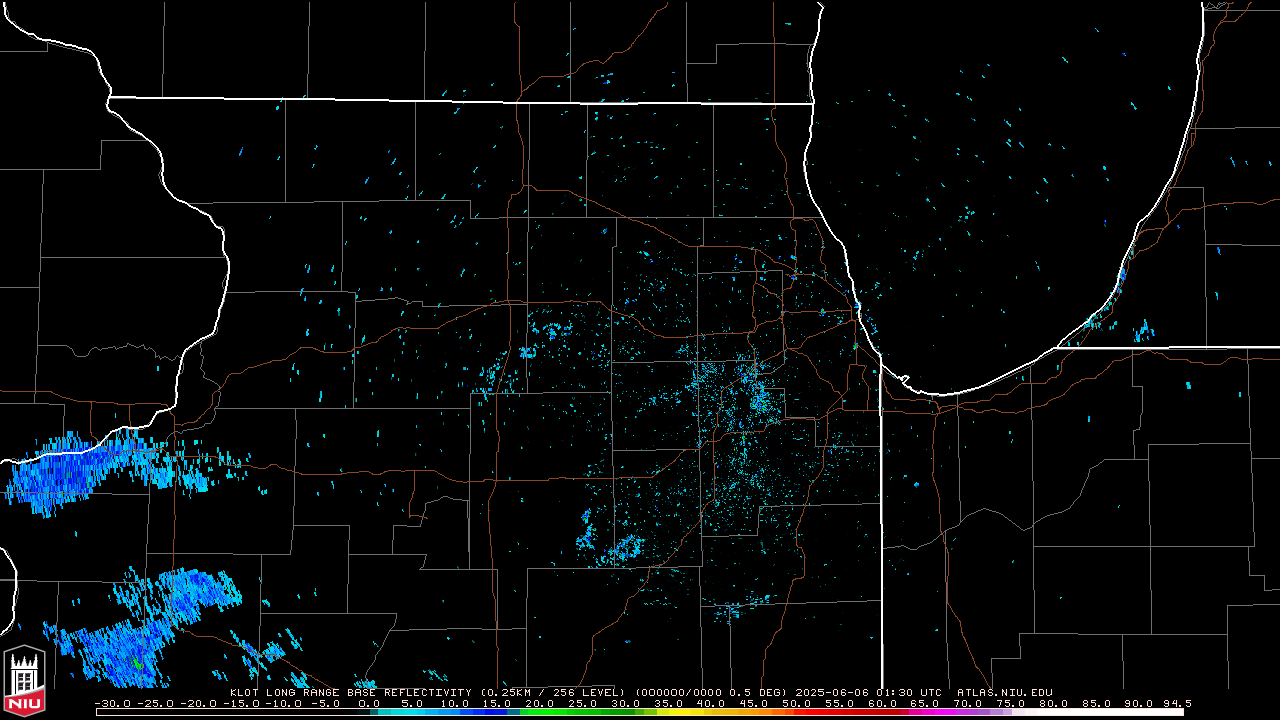Pick the green segment of the reflectivity scale
Screen dimensions: 1280x720
(578, 712)
